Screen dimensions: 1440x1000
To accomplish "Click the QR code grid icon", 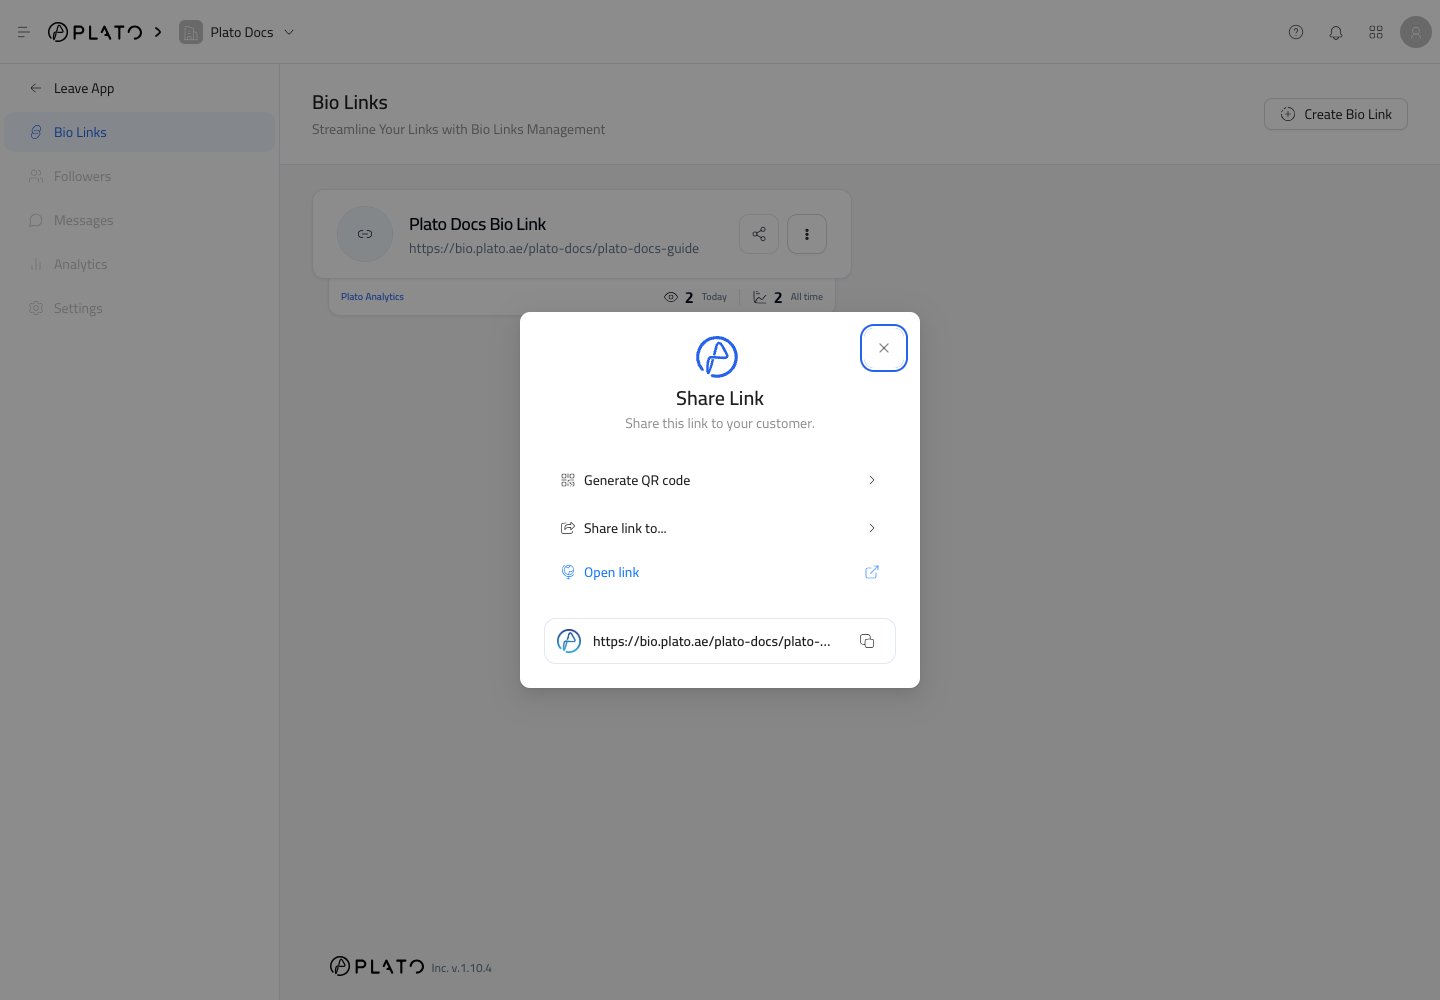I will click(x=568, y=480).
